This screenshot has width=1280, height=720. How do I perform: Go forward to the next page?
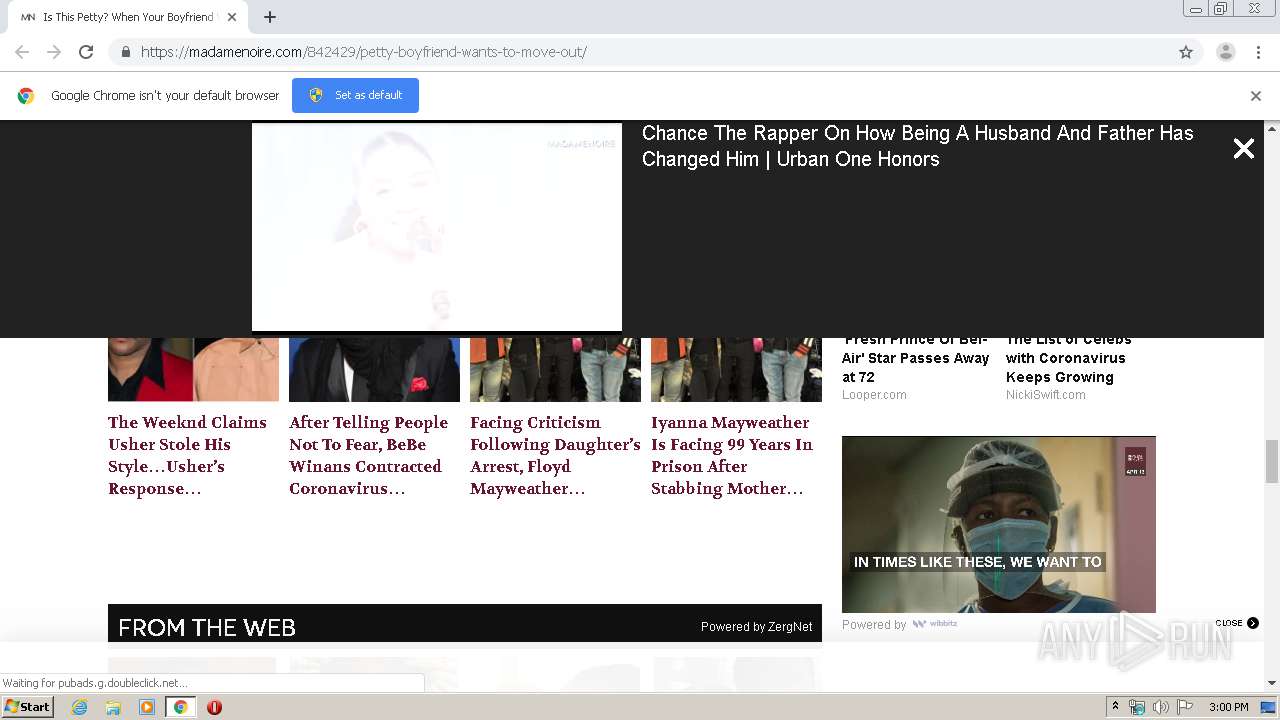(54, 52)
